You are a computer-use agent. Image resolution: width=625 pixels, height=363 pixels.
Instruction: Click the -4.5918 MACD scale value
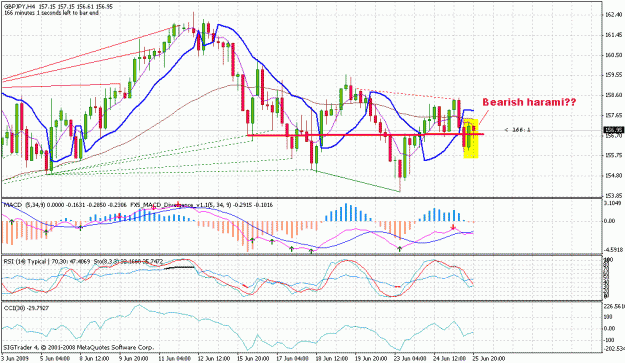pyautogui.click(x=613, y=250)
